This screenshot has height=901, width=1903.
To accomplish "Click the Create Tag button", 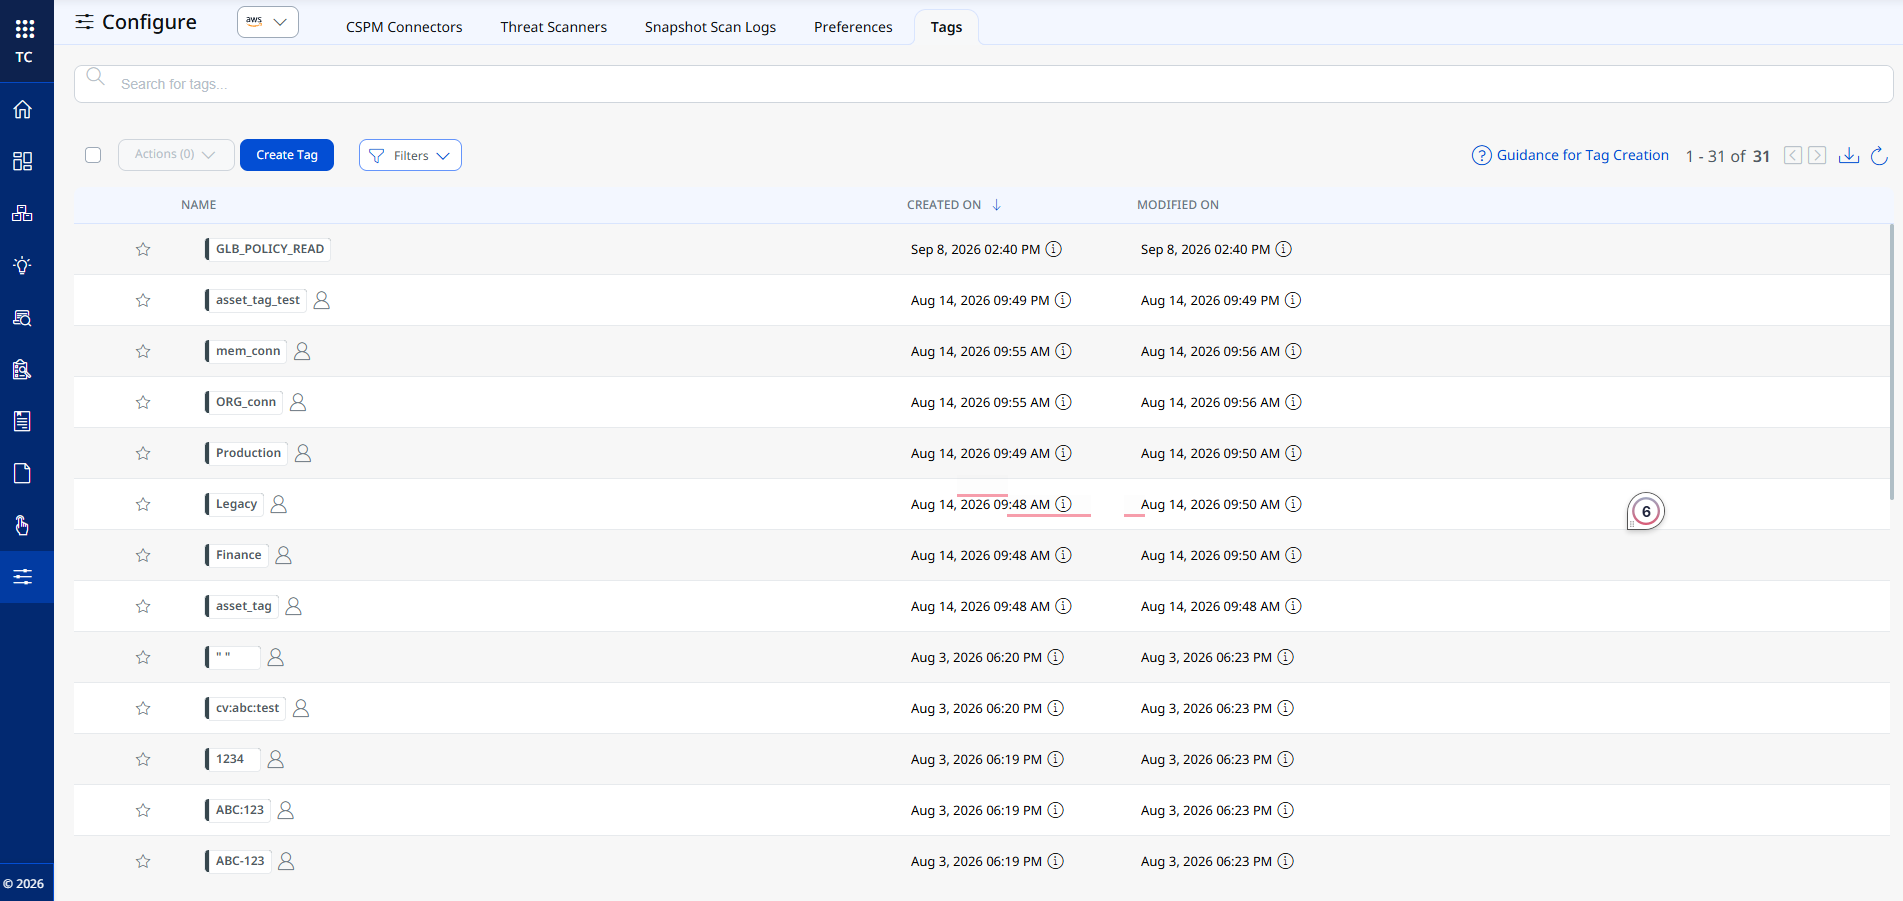I will pos(287,155).
